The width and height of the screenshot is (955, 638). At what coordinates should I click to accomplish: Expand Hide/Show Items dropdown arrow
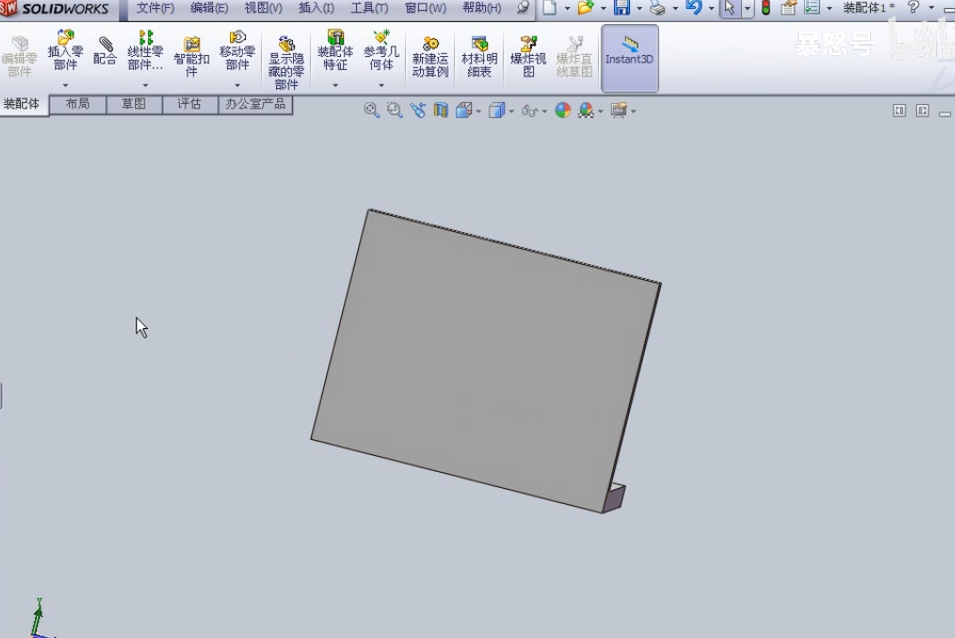[x=544, y=111]
